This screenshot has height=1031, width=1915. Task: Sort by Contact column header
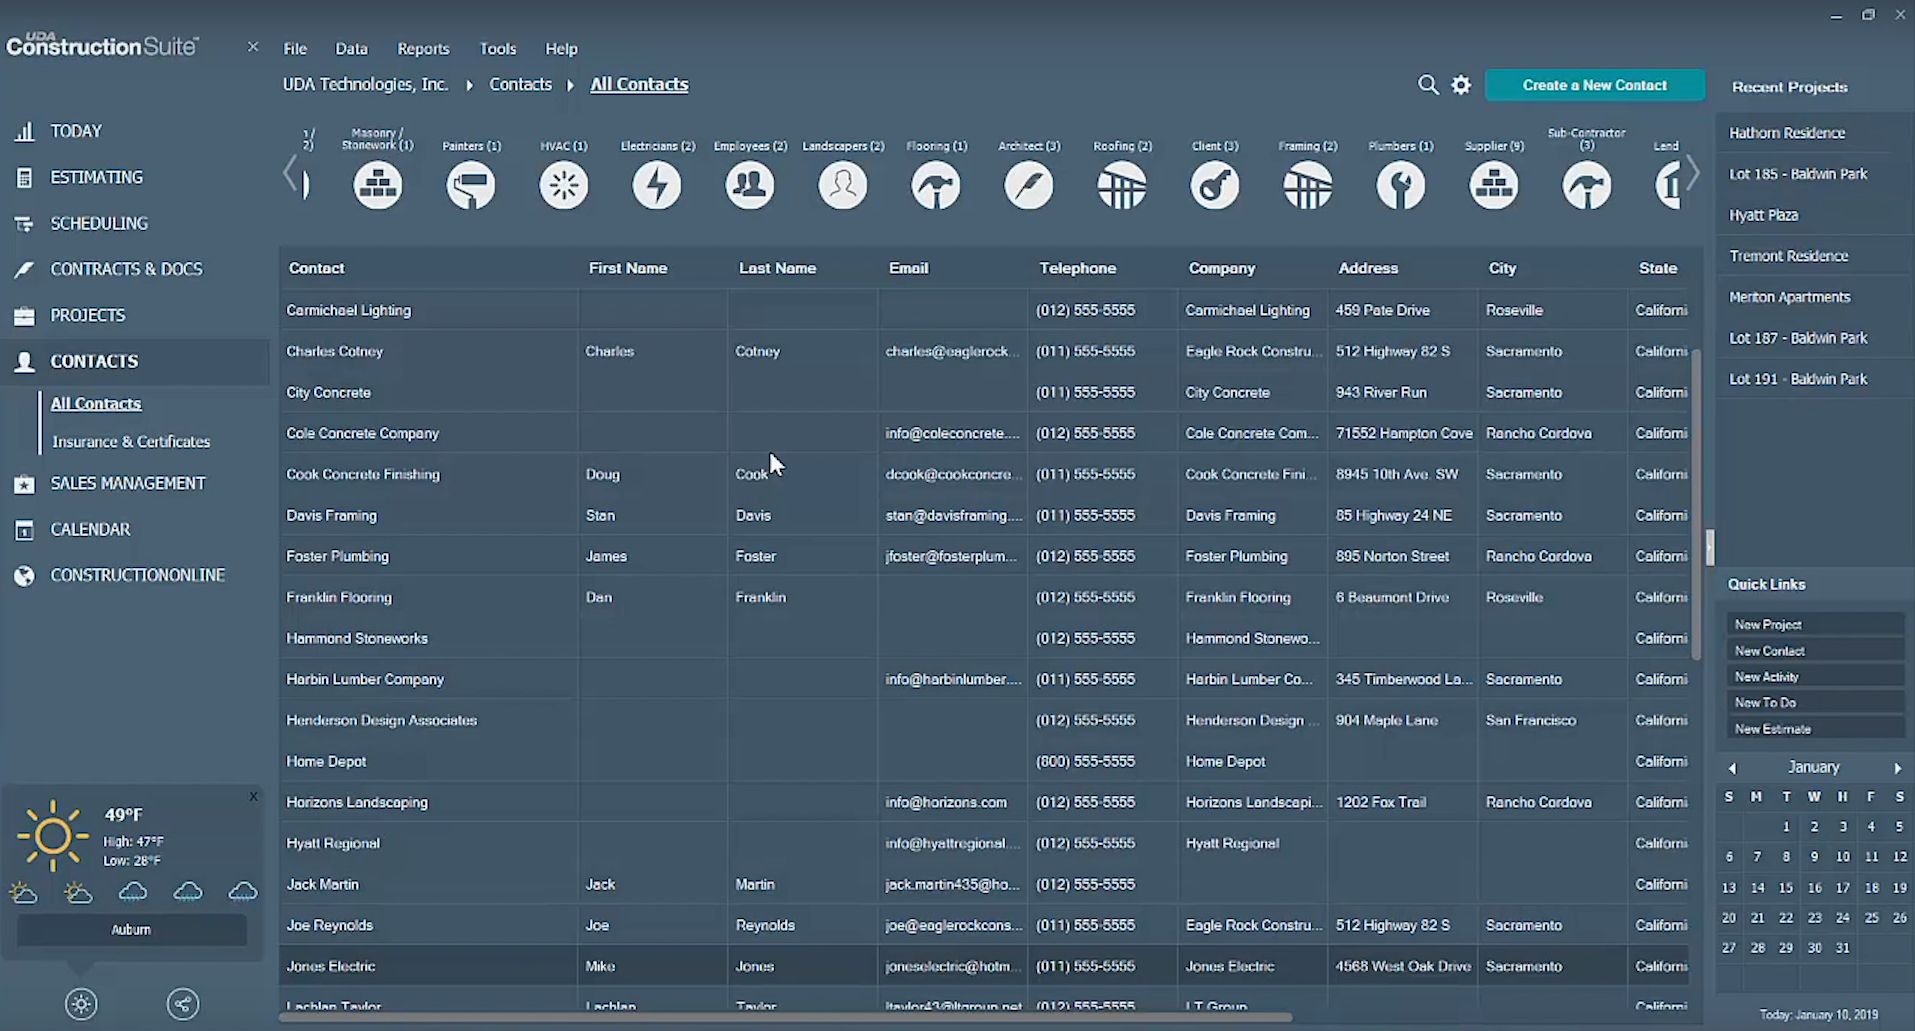click(316, 268)
